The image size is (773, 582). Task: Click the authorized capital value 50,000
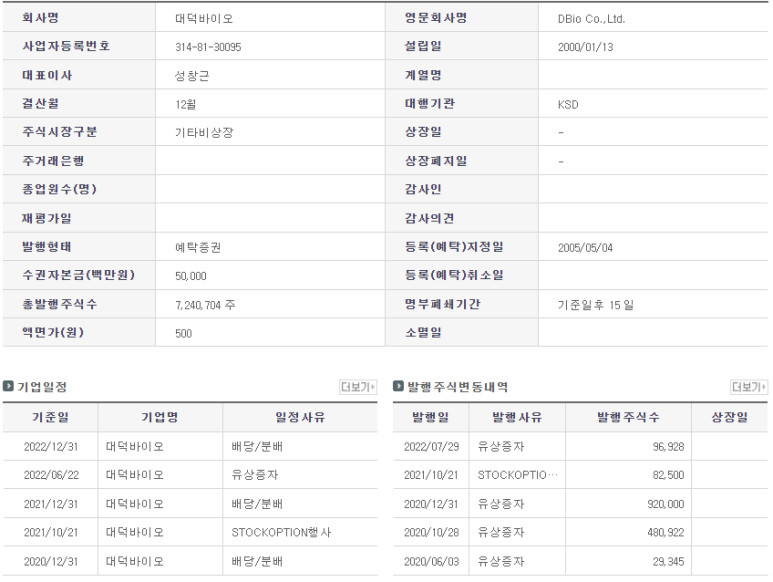[190, 276]
